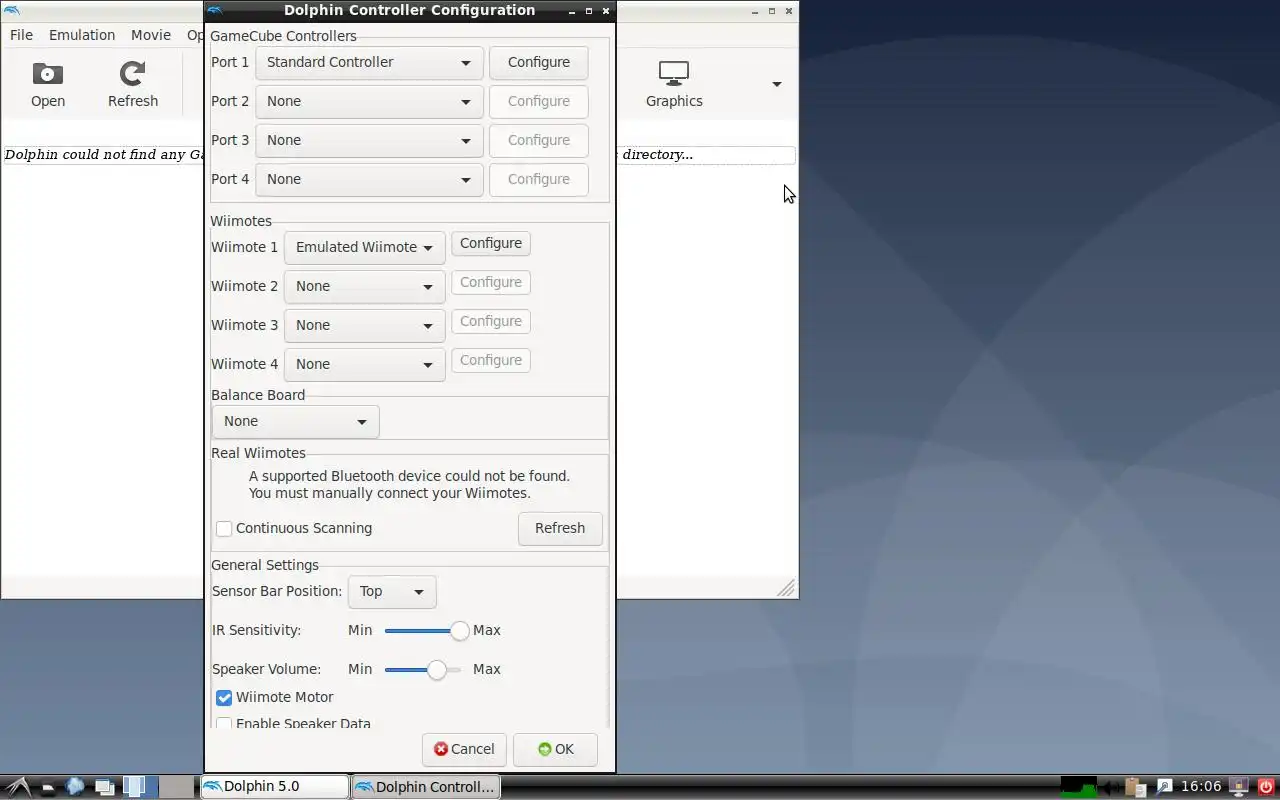Click the red power logout icon
This screenshot has height=800, width=1280.
pos(1266,787)
